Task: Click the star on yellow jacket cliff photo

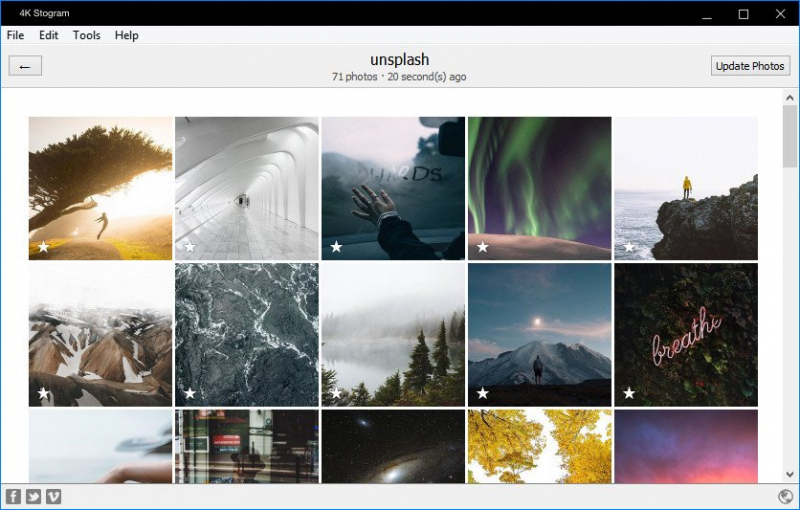Action: pos(629,247)
